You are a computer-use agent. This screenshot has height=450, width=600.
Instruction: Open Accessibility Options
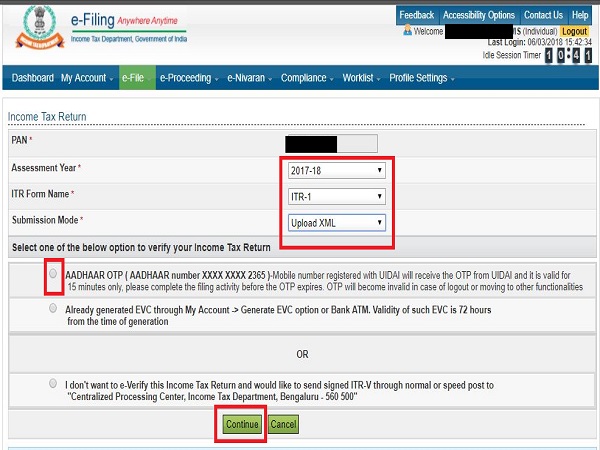click(x=479, y=15)
